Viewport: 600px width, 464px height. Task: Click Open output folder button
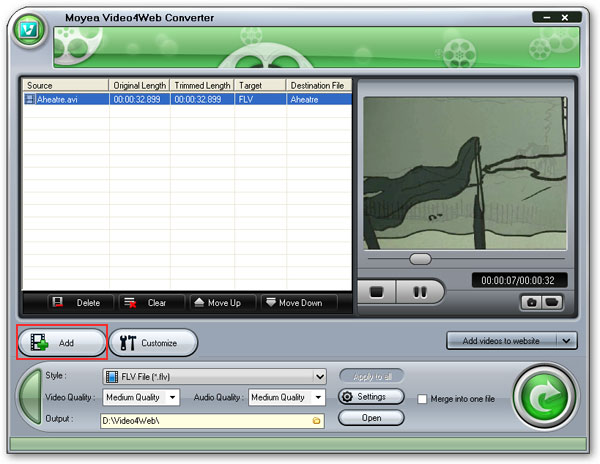pos(371,418)
